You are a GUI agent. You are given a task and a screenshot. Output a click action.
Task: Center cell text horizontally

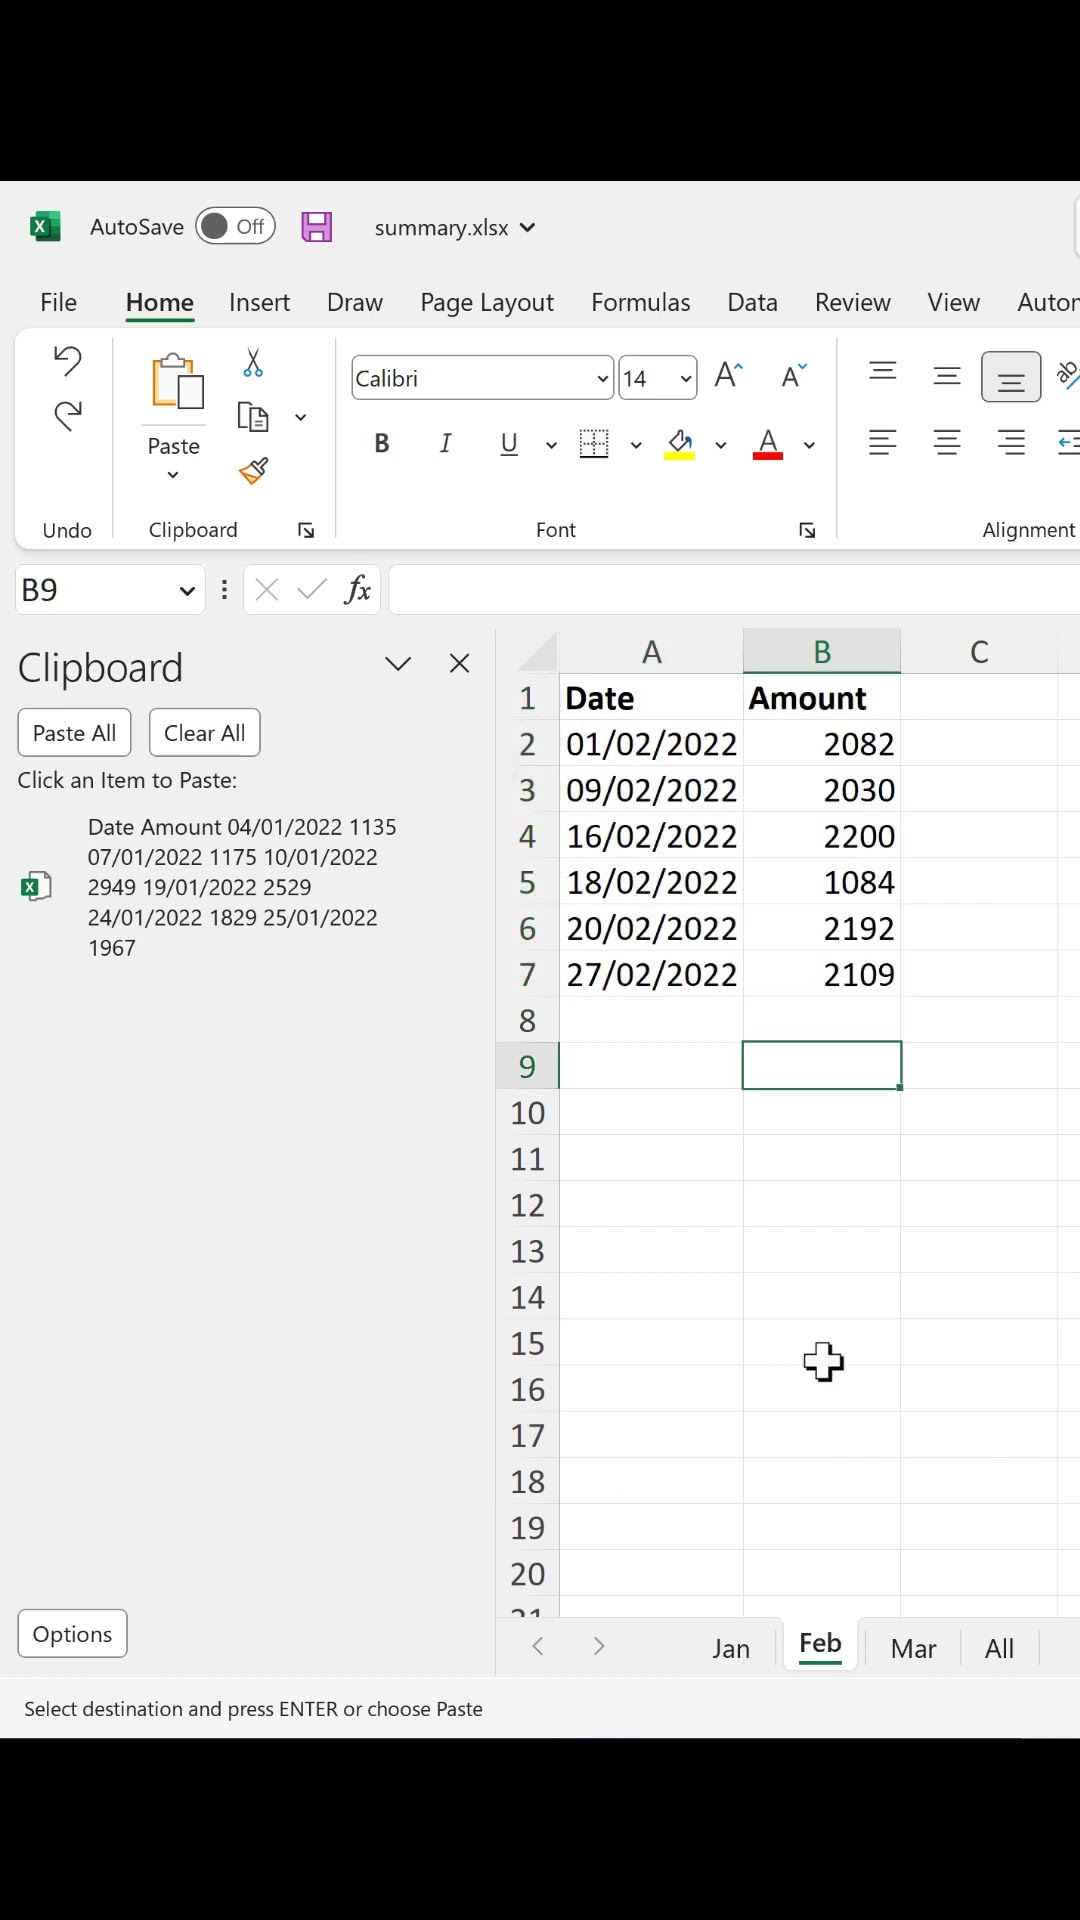pyautogui.click(x=946, y=442)
